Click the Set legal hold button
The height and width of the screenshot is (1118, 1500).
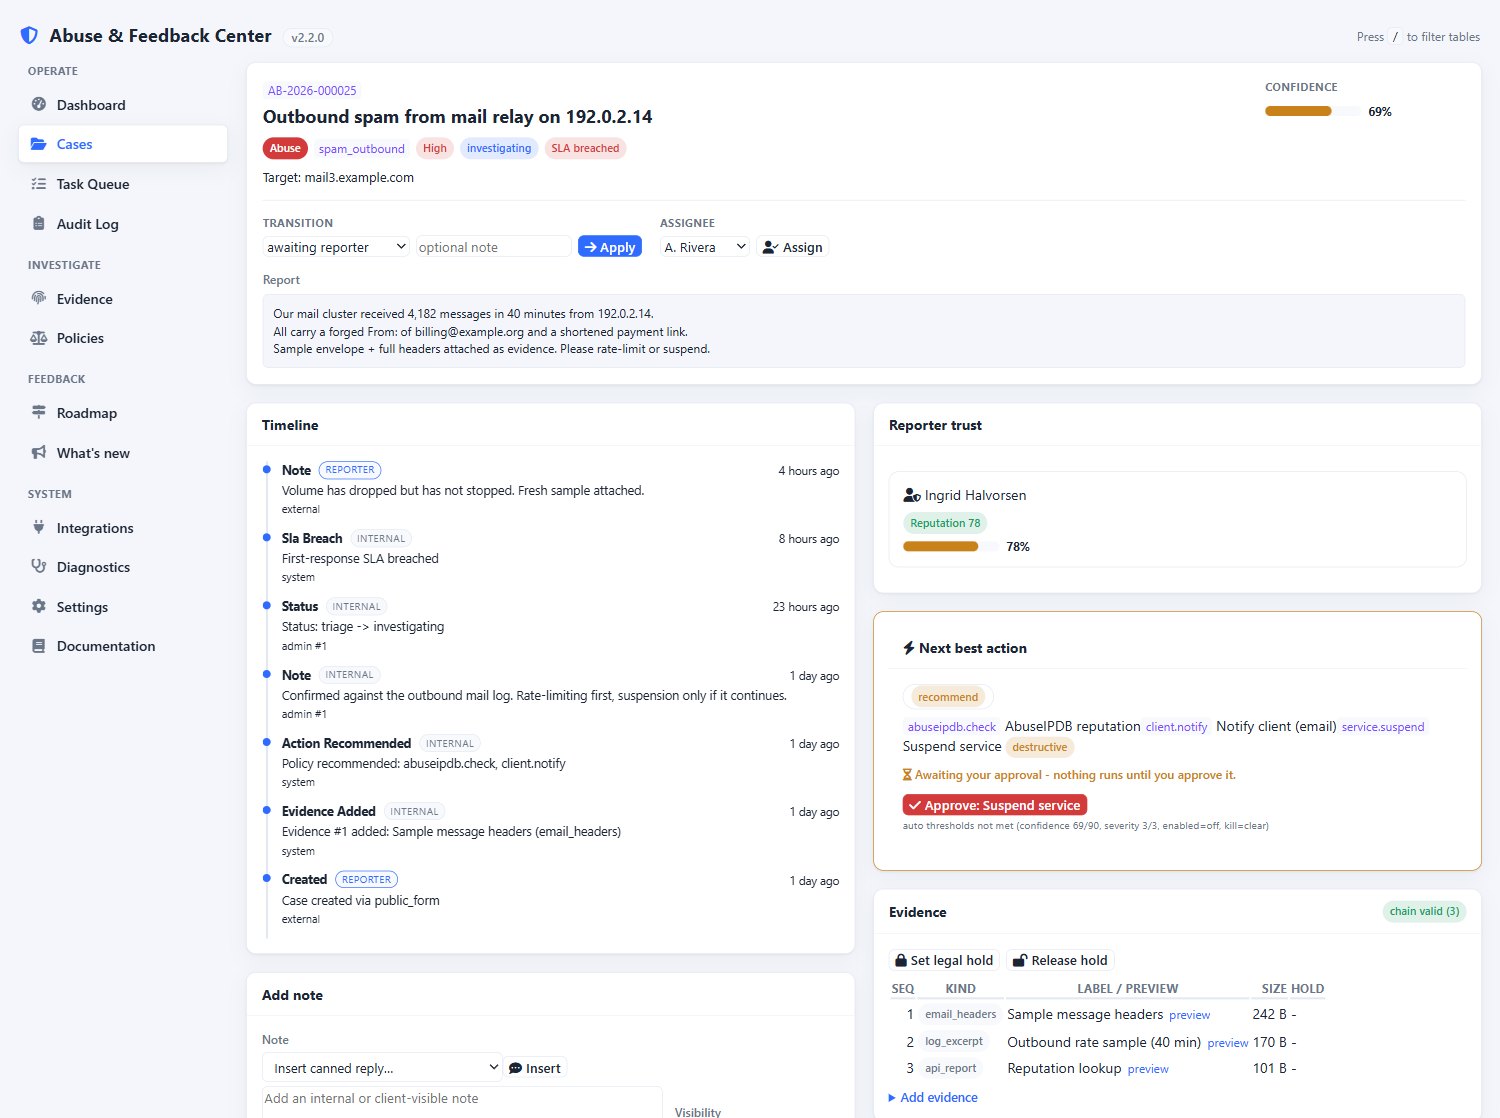tap(944, 960)
